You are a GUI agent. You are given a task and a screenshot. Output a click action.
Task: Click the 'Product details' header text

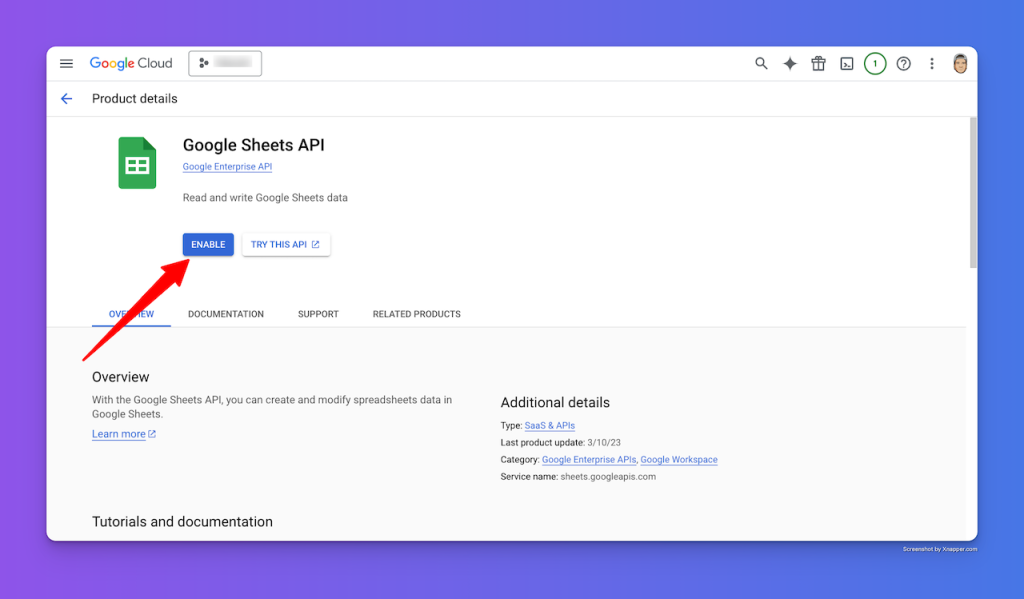(135, 99)
